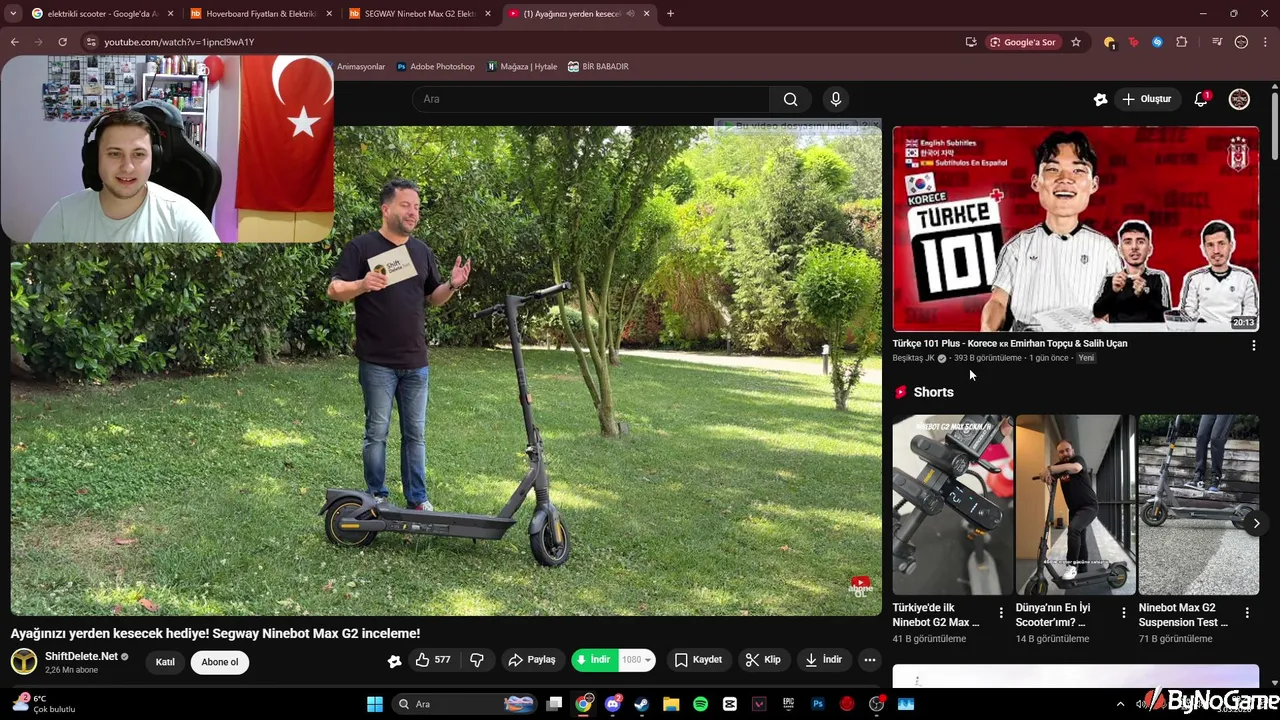Click the Oluştur create button
This screenshot has height=720, width=1280.
[1146, 99]
